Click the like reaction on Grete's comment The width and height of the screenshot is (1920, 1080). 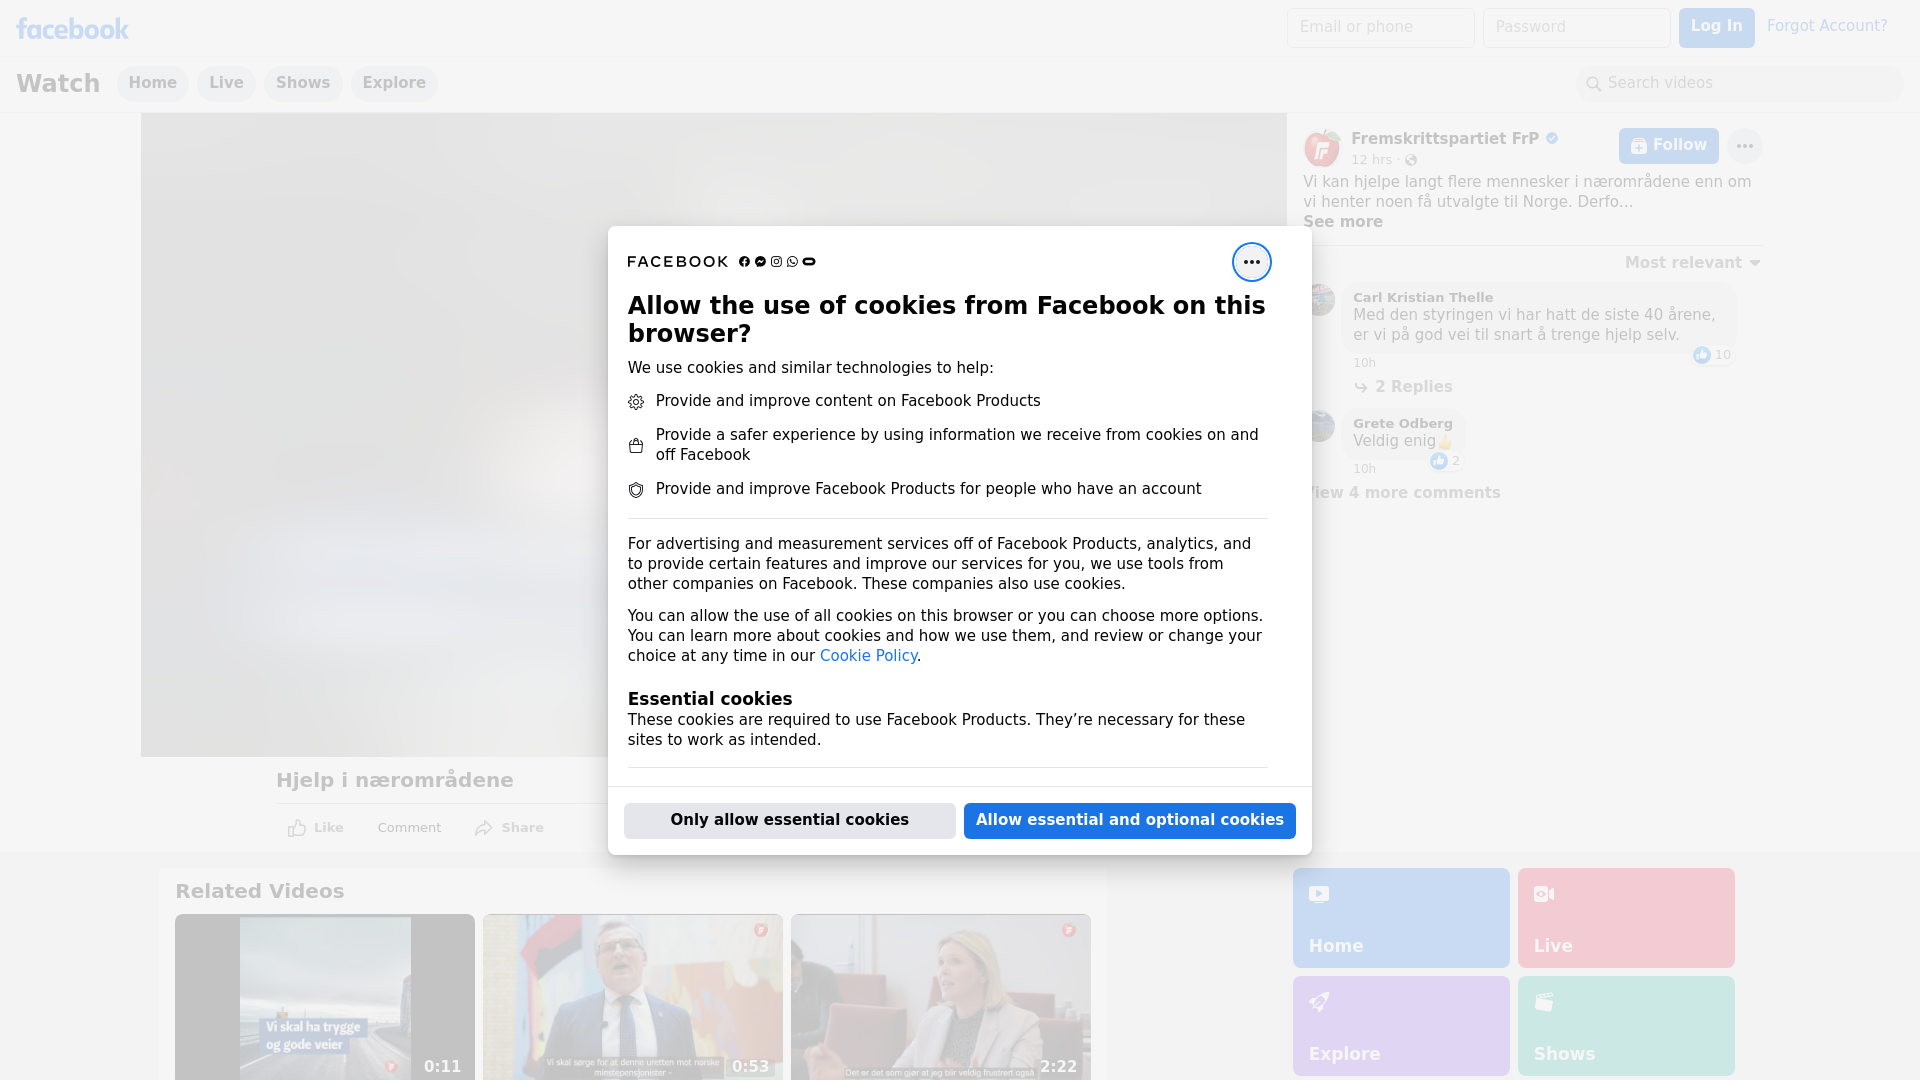(x=1438, y=461)
